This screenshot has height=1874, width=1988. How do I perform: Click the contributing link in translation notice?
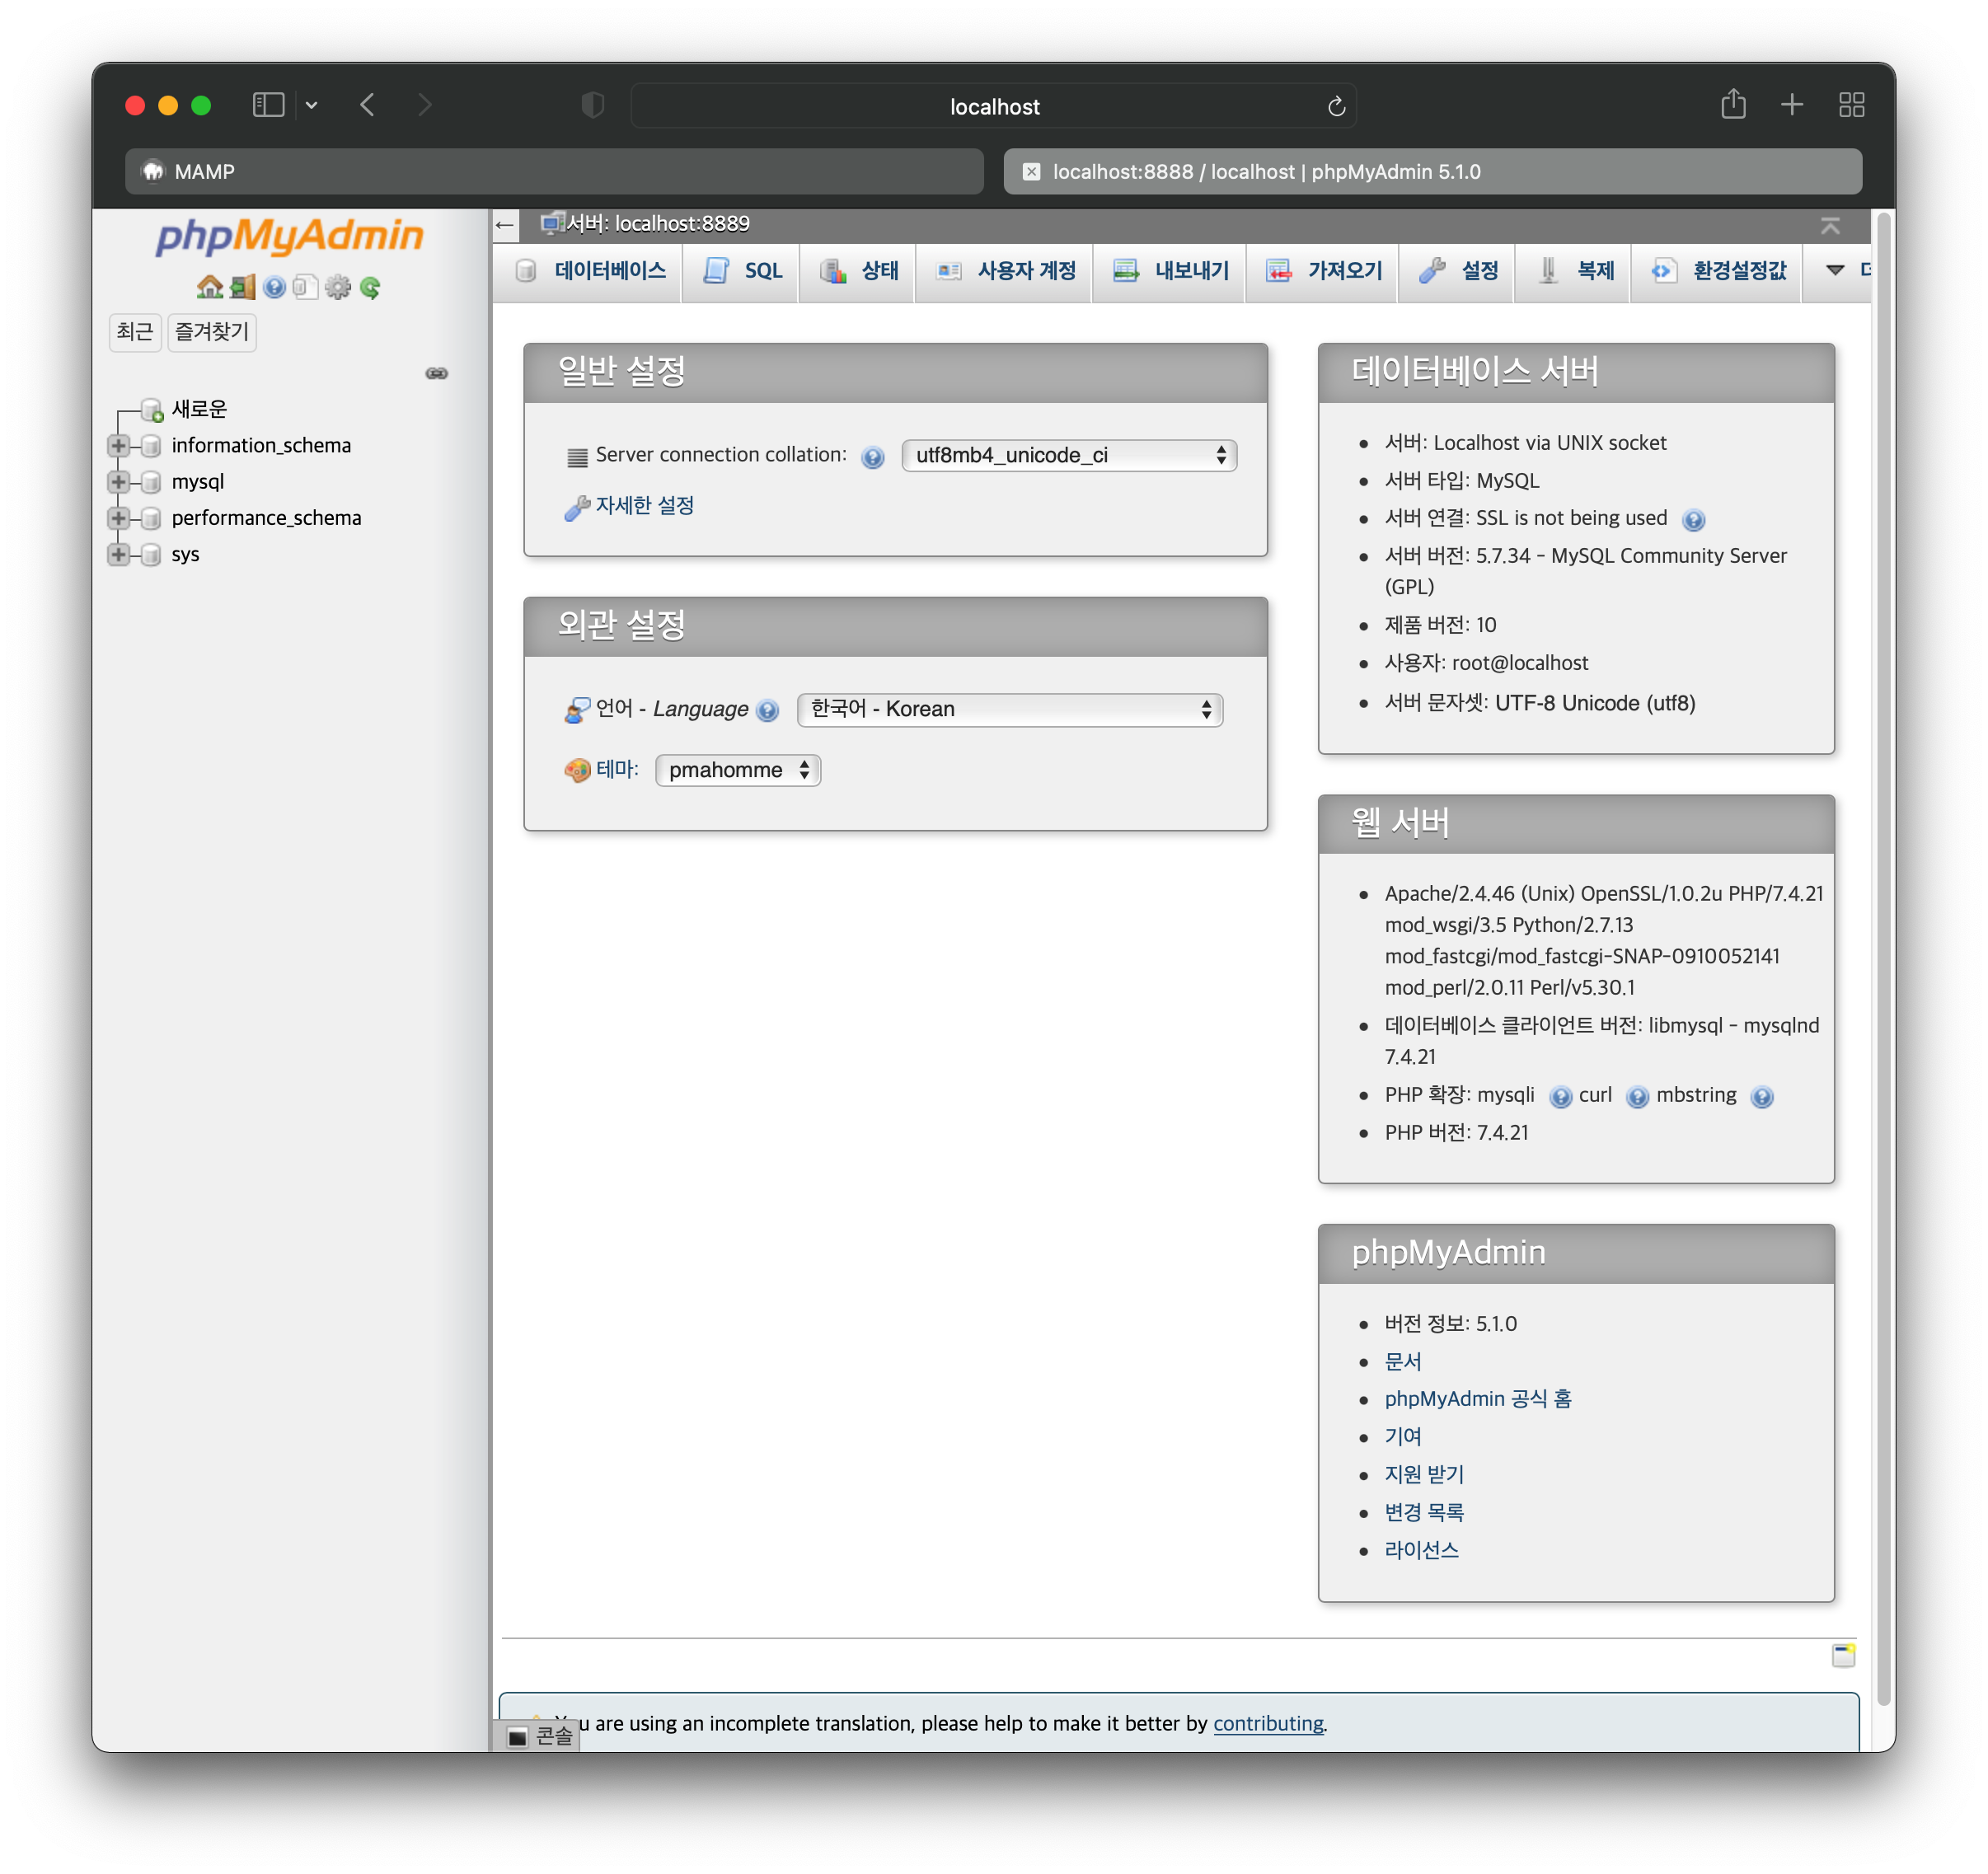(1267, 1723)
